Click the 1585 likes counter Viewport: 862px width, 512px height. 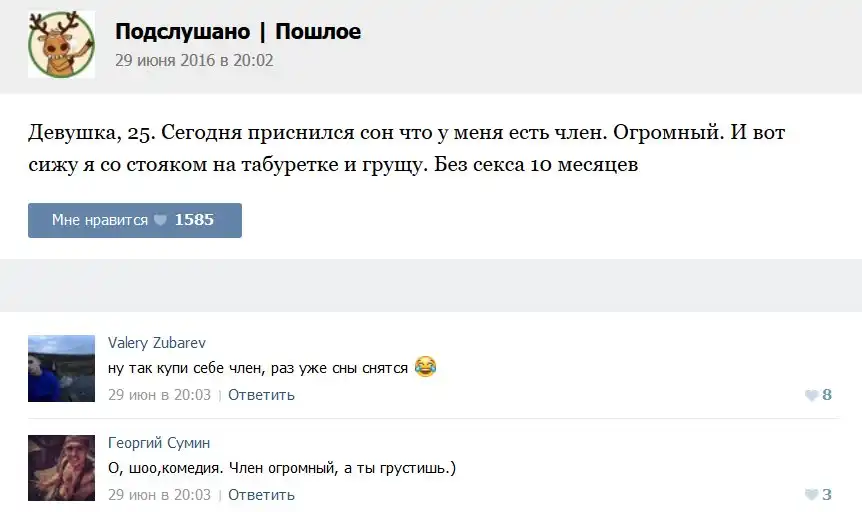click(x=194, y=220)
